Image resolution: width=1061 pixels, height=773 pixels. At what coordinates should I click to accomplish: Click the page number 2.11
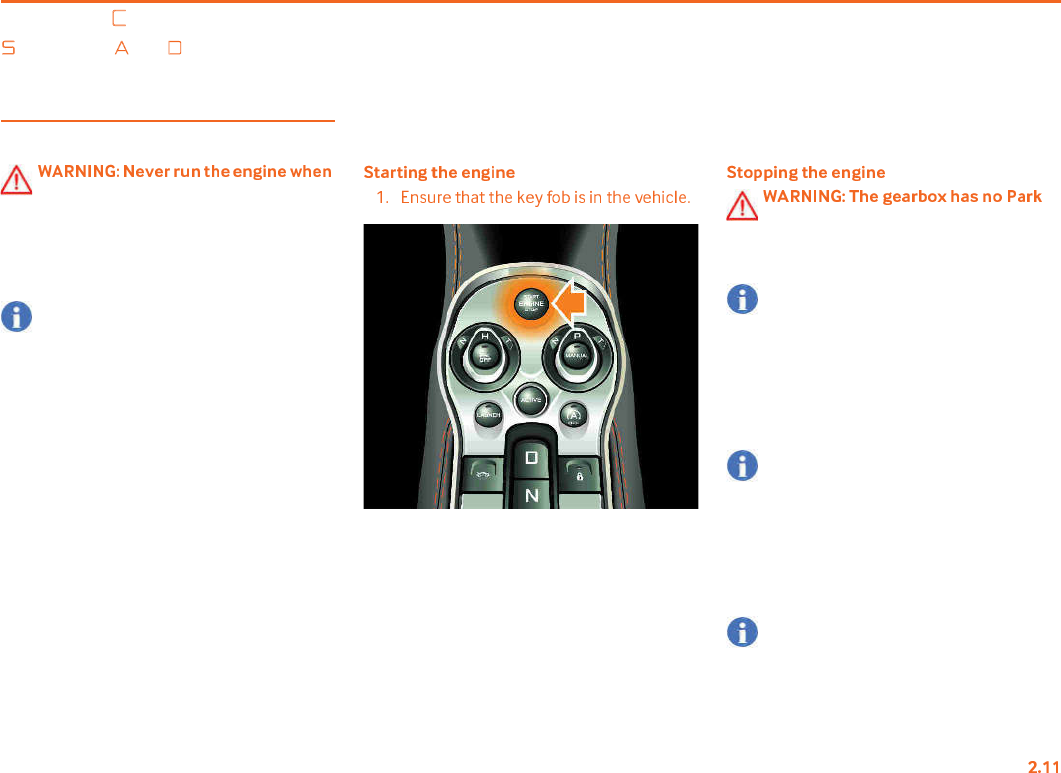tap(1043, 766)
